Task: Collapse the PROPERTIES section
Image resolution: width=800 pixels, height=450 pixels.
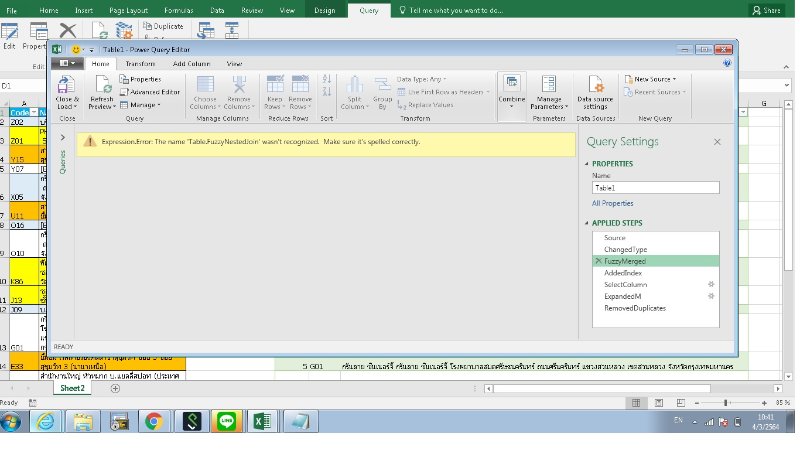Action: click(x=587, y=164)
